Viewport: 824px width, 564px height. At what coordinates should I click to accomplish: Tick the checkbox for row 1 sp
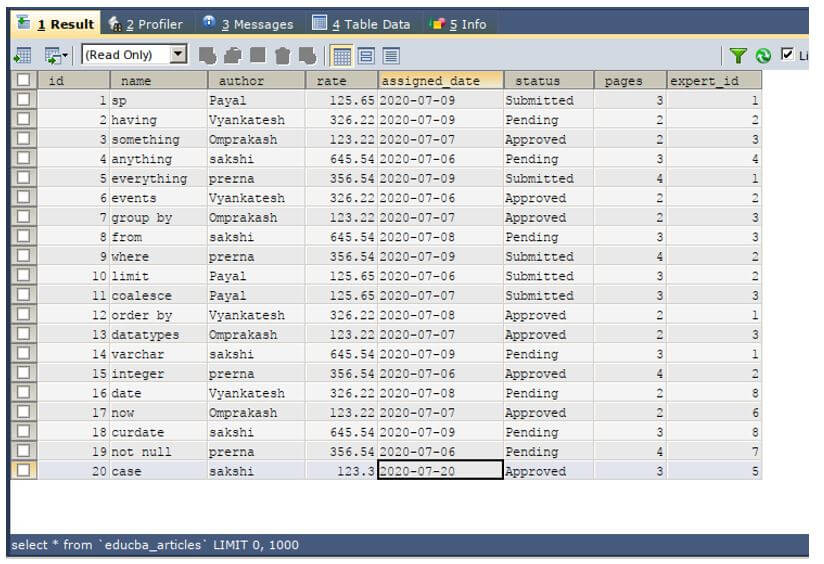click(x=23, y=99)
